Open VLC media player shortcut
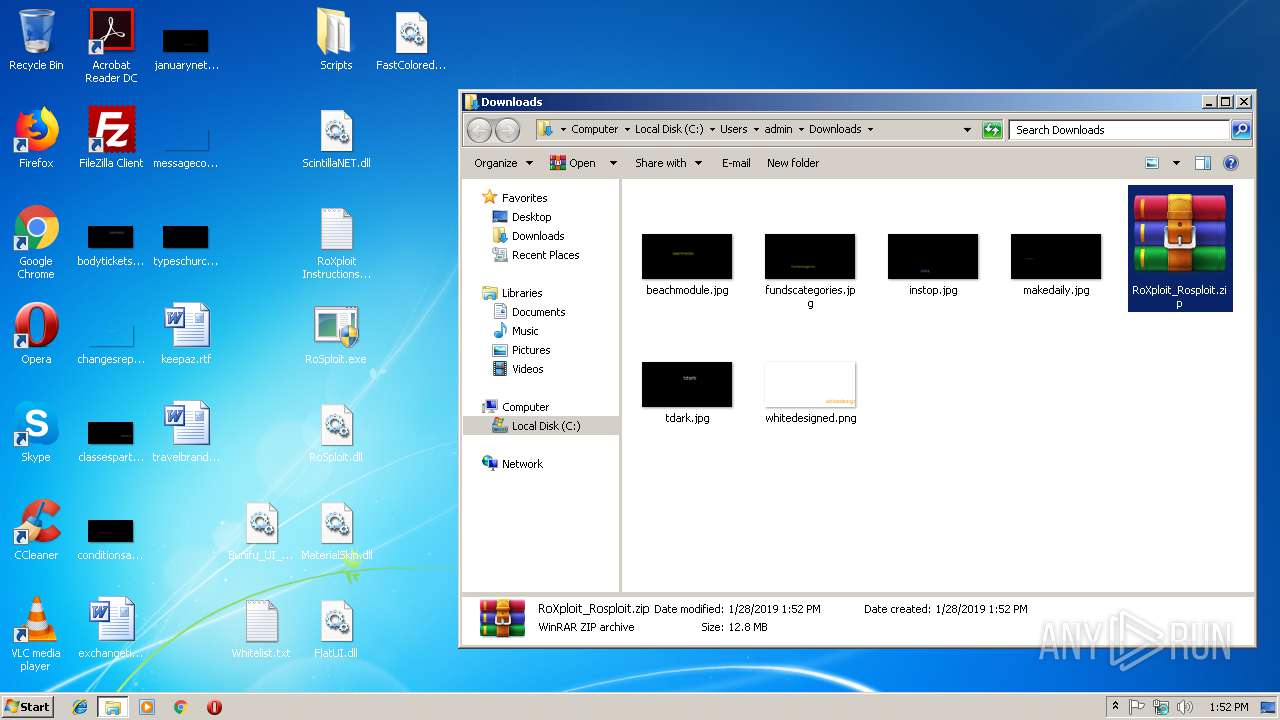Screen dimensions: 1280x720 click(36, 634)
